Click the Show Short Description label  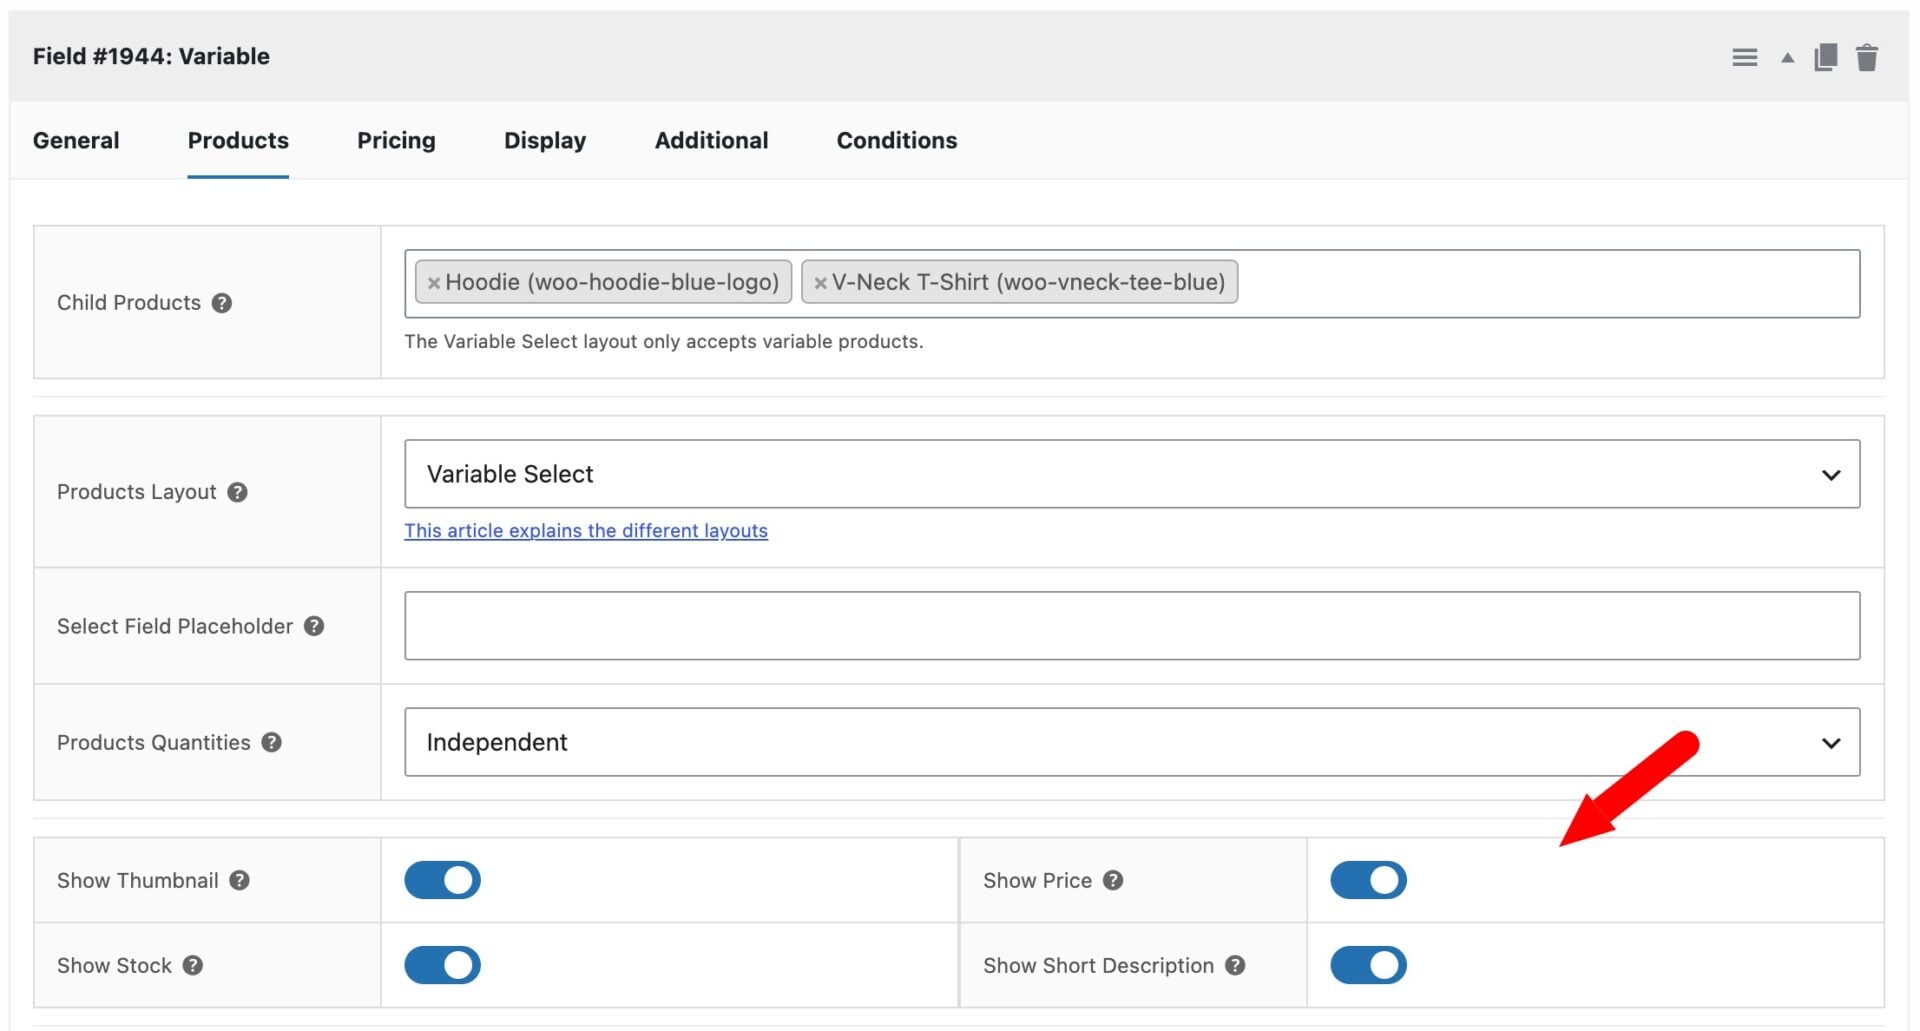click(1098, 965)
